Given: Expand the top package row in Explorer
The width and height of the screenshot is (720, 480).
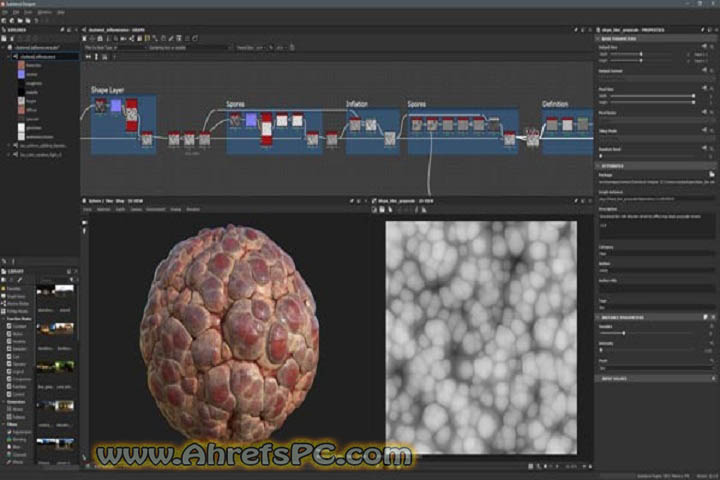Looking at the screenshot, I should point(4,47).
